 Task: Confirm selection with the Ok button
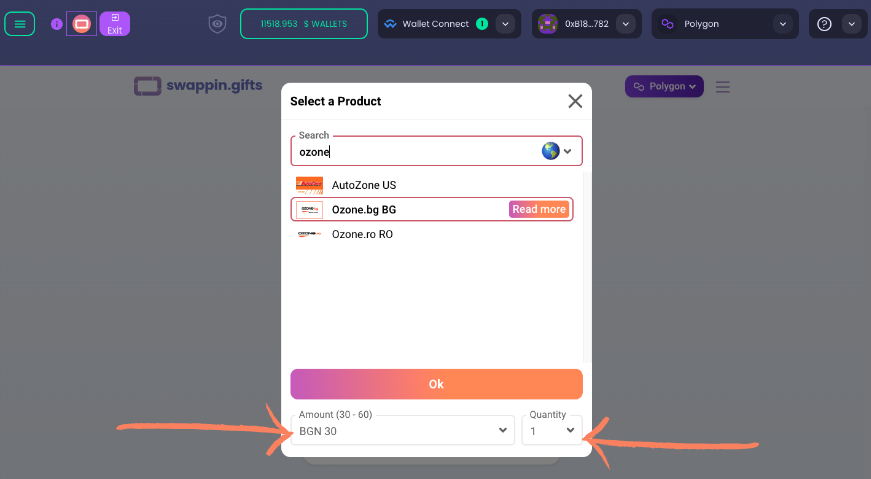pyautogui.click(x=436, y=384)
